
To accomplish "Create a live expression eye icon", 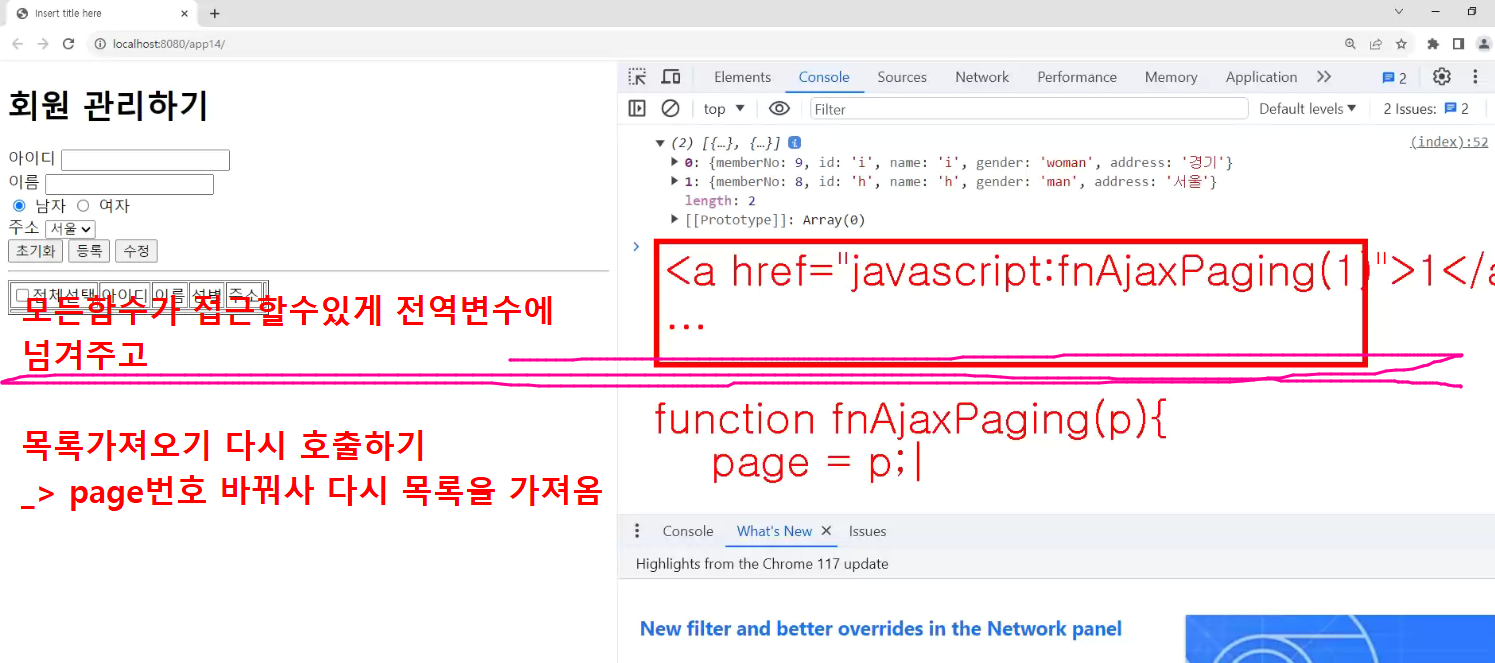I will (x=779, y=108).
